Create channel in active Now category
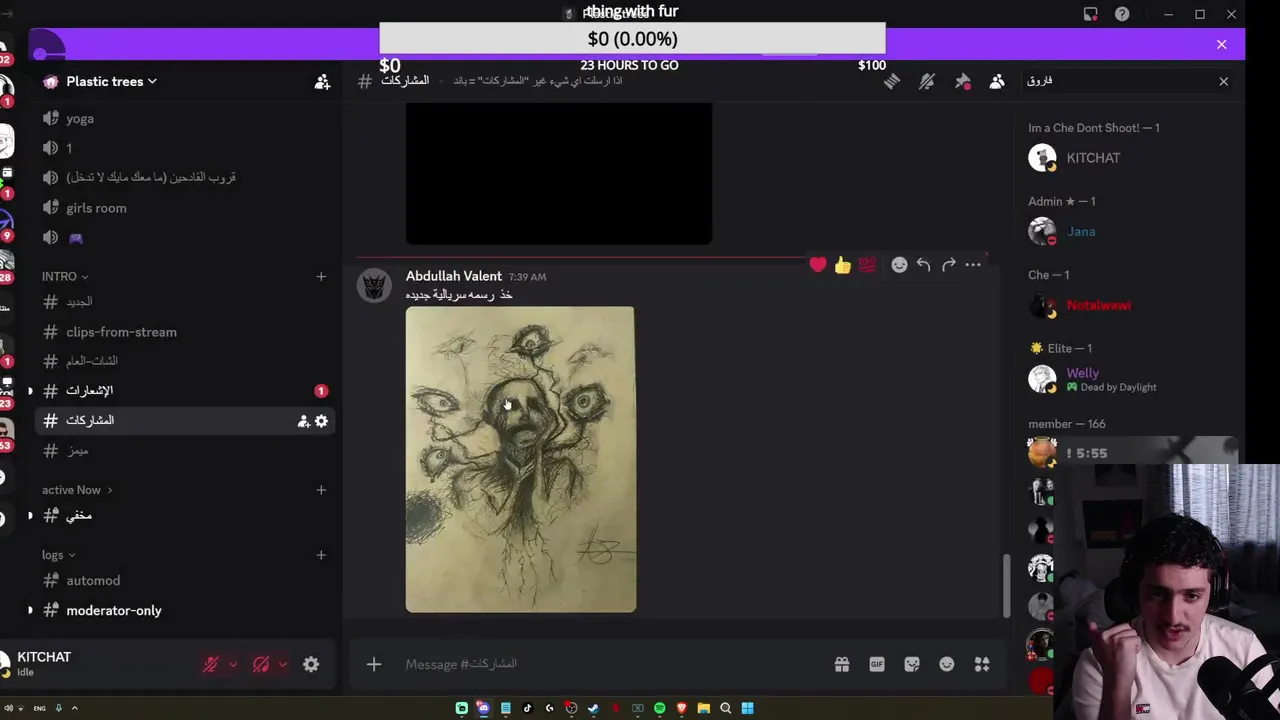The image size is (1280, 720). pos(321,490)
